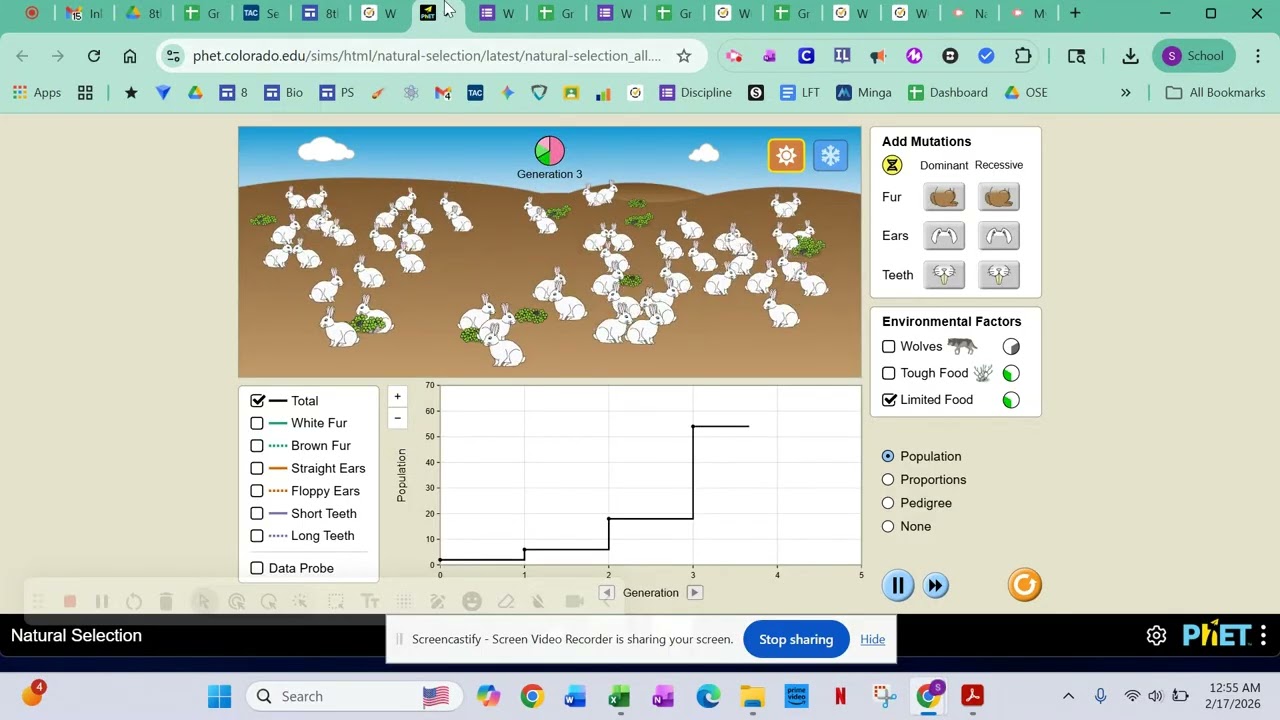1280x720 pixels.
Task: Zoom in the population graph
Action: click(397, 396)
